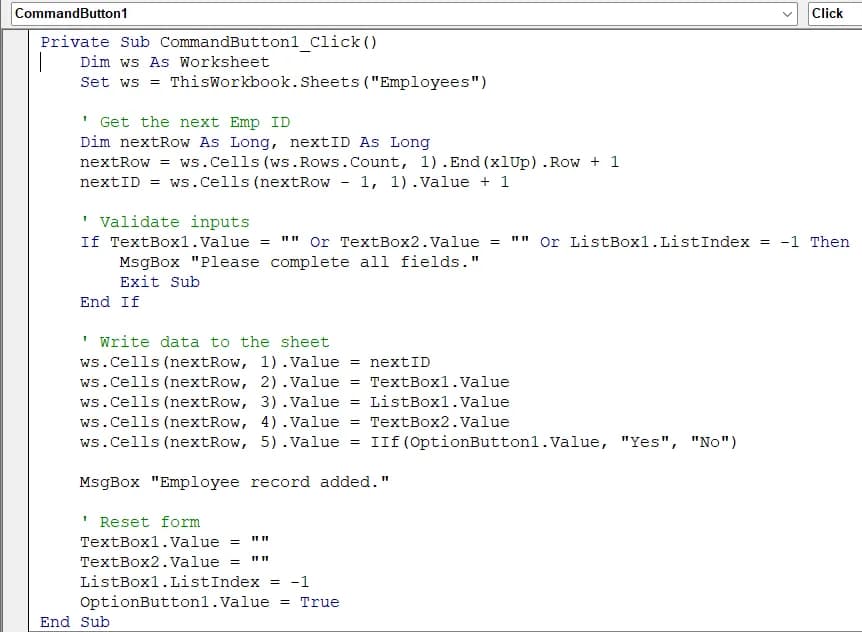The image size is (862, 632).
Task: Open the Click procedure dropdown
Action: (x=835, y=14)
